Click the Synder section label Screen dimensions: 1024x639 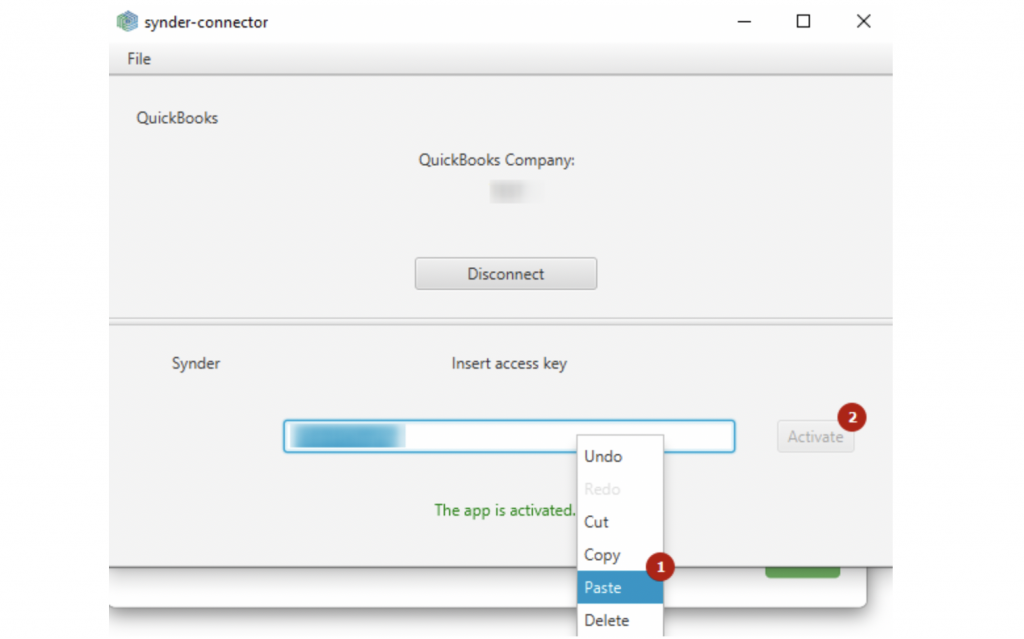point(196,363)
